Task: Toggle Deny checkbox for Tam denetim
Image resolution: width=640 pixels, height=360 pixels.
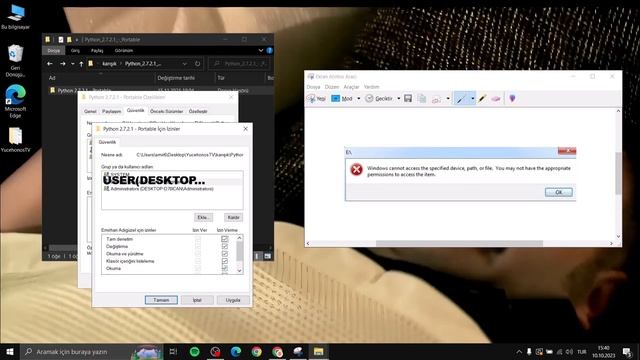Action: point(224,239)
